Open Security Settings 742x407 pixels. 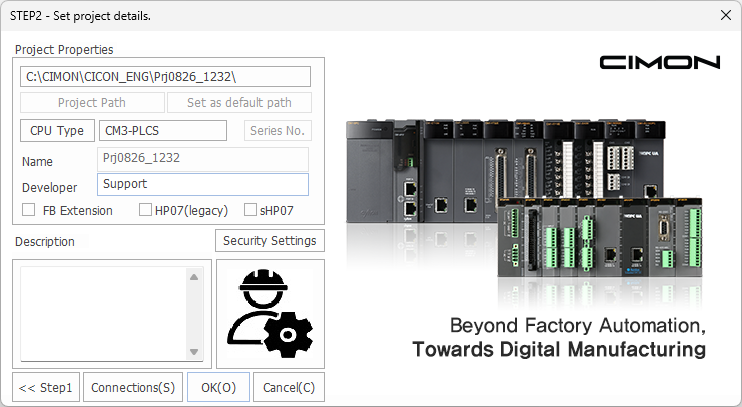click(270, 241)
